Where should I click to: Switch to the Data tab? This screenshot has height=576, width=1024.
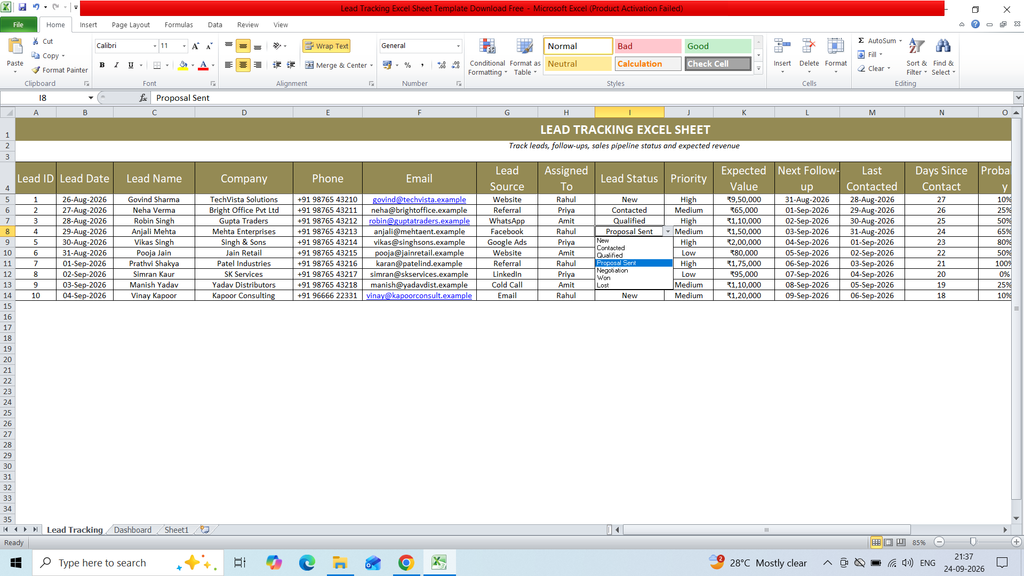pos(215,25)
